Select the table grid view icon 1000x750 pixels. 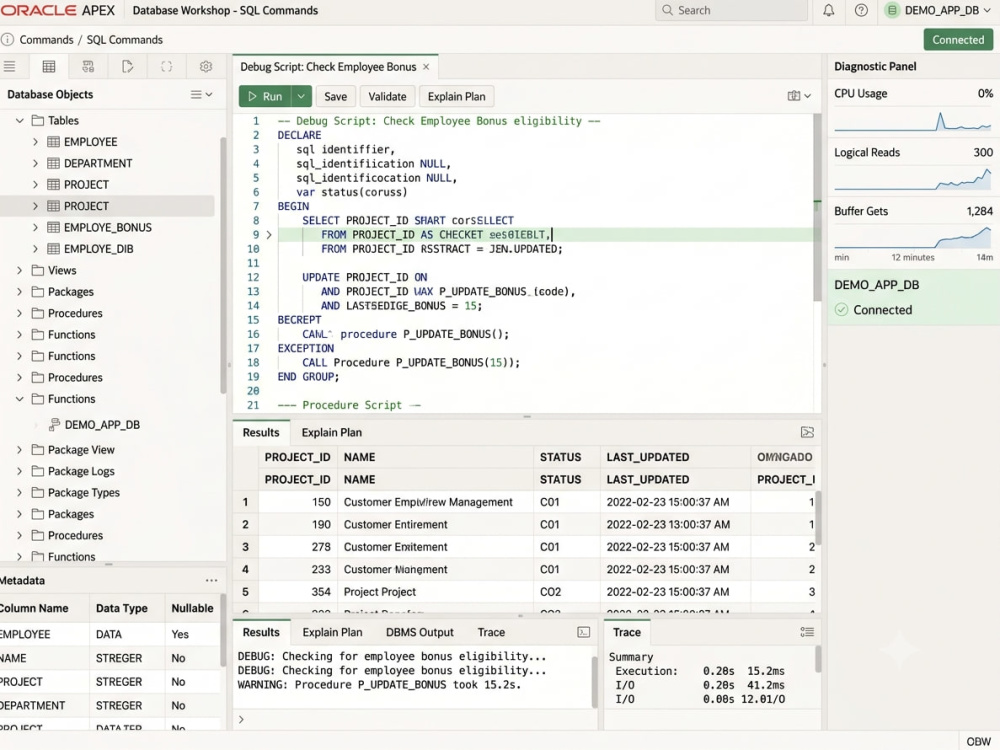tap(48, 66)
